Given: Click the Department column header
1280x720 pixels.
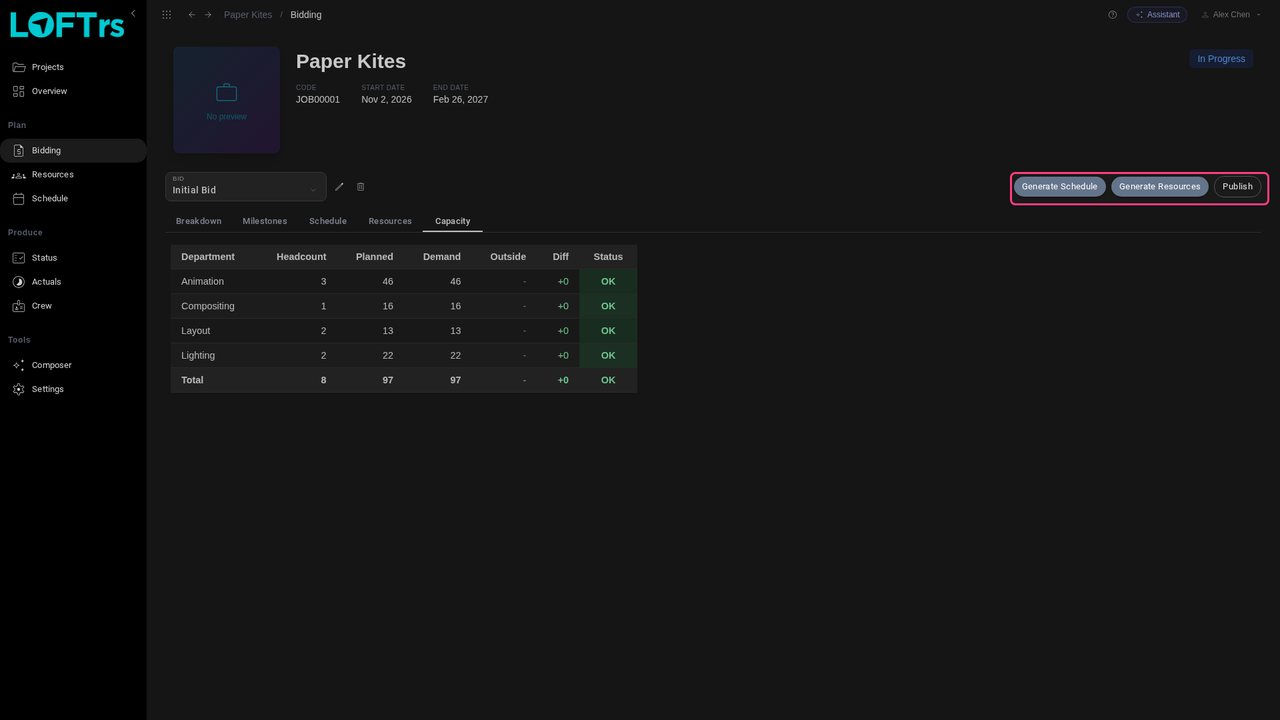Looking at the screenshot, I should click(x=208, y=257).
